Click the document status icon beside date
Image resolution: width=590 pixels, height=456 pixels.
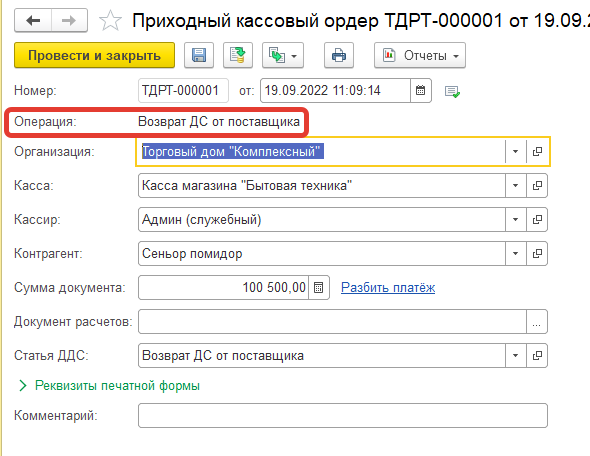point(452,91)
